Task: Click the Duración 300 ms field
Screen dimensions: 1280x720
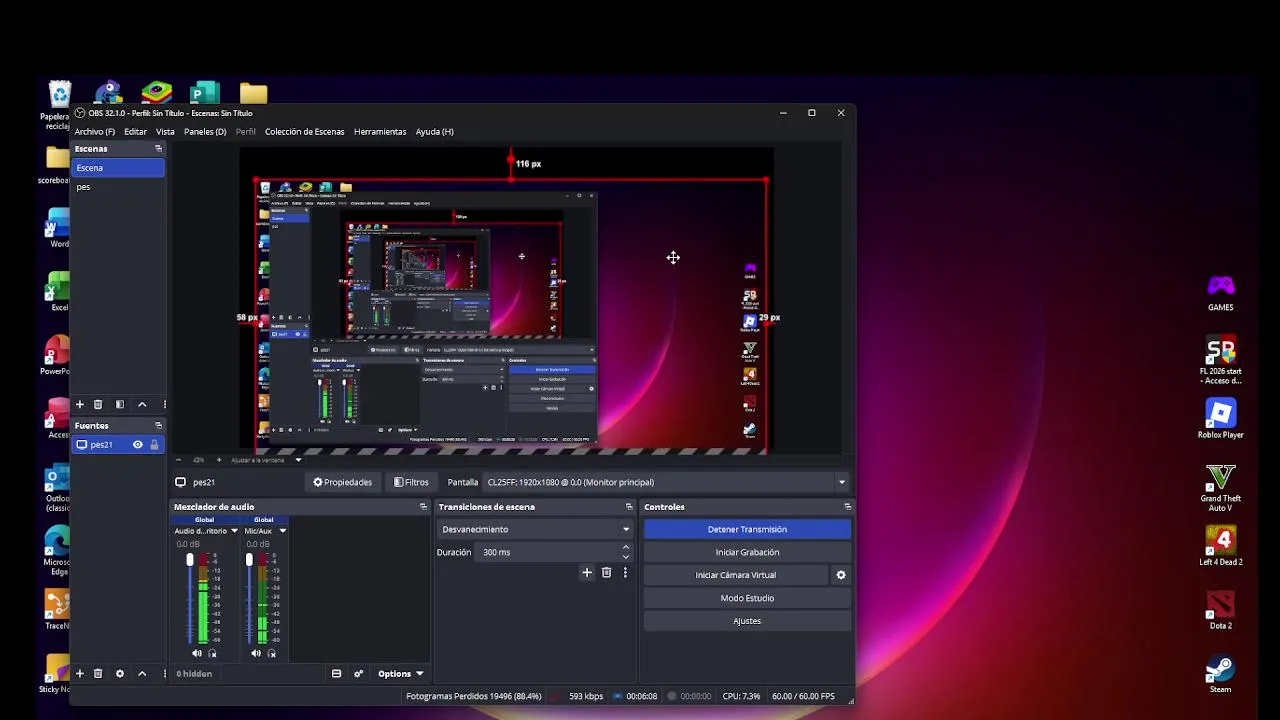Action: click(x=547, y=552)
